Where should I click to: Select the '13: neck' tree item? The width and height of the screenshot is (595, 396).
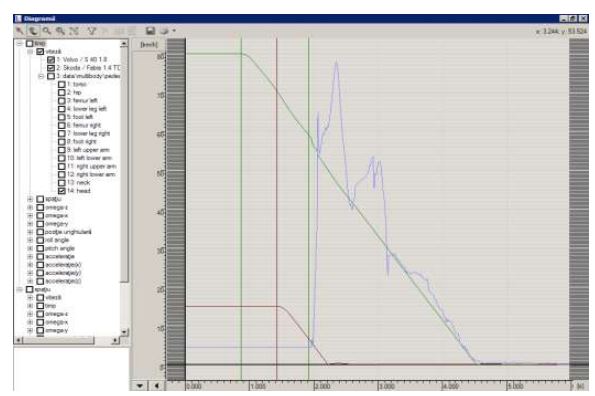[x=79, y=182]
